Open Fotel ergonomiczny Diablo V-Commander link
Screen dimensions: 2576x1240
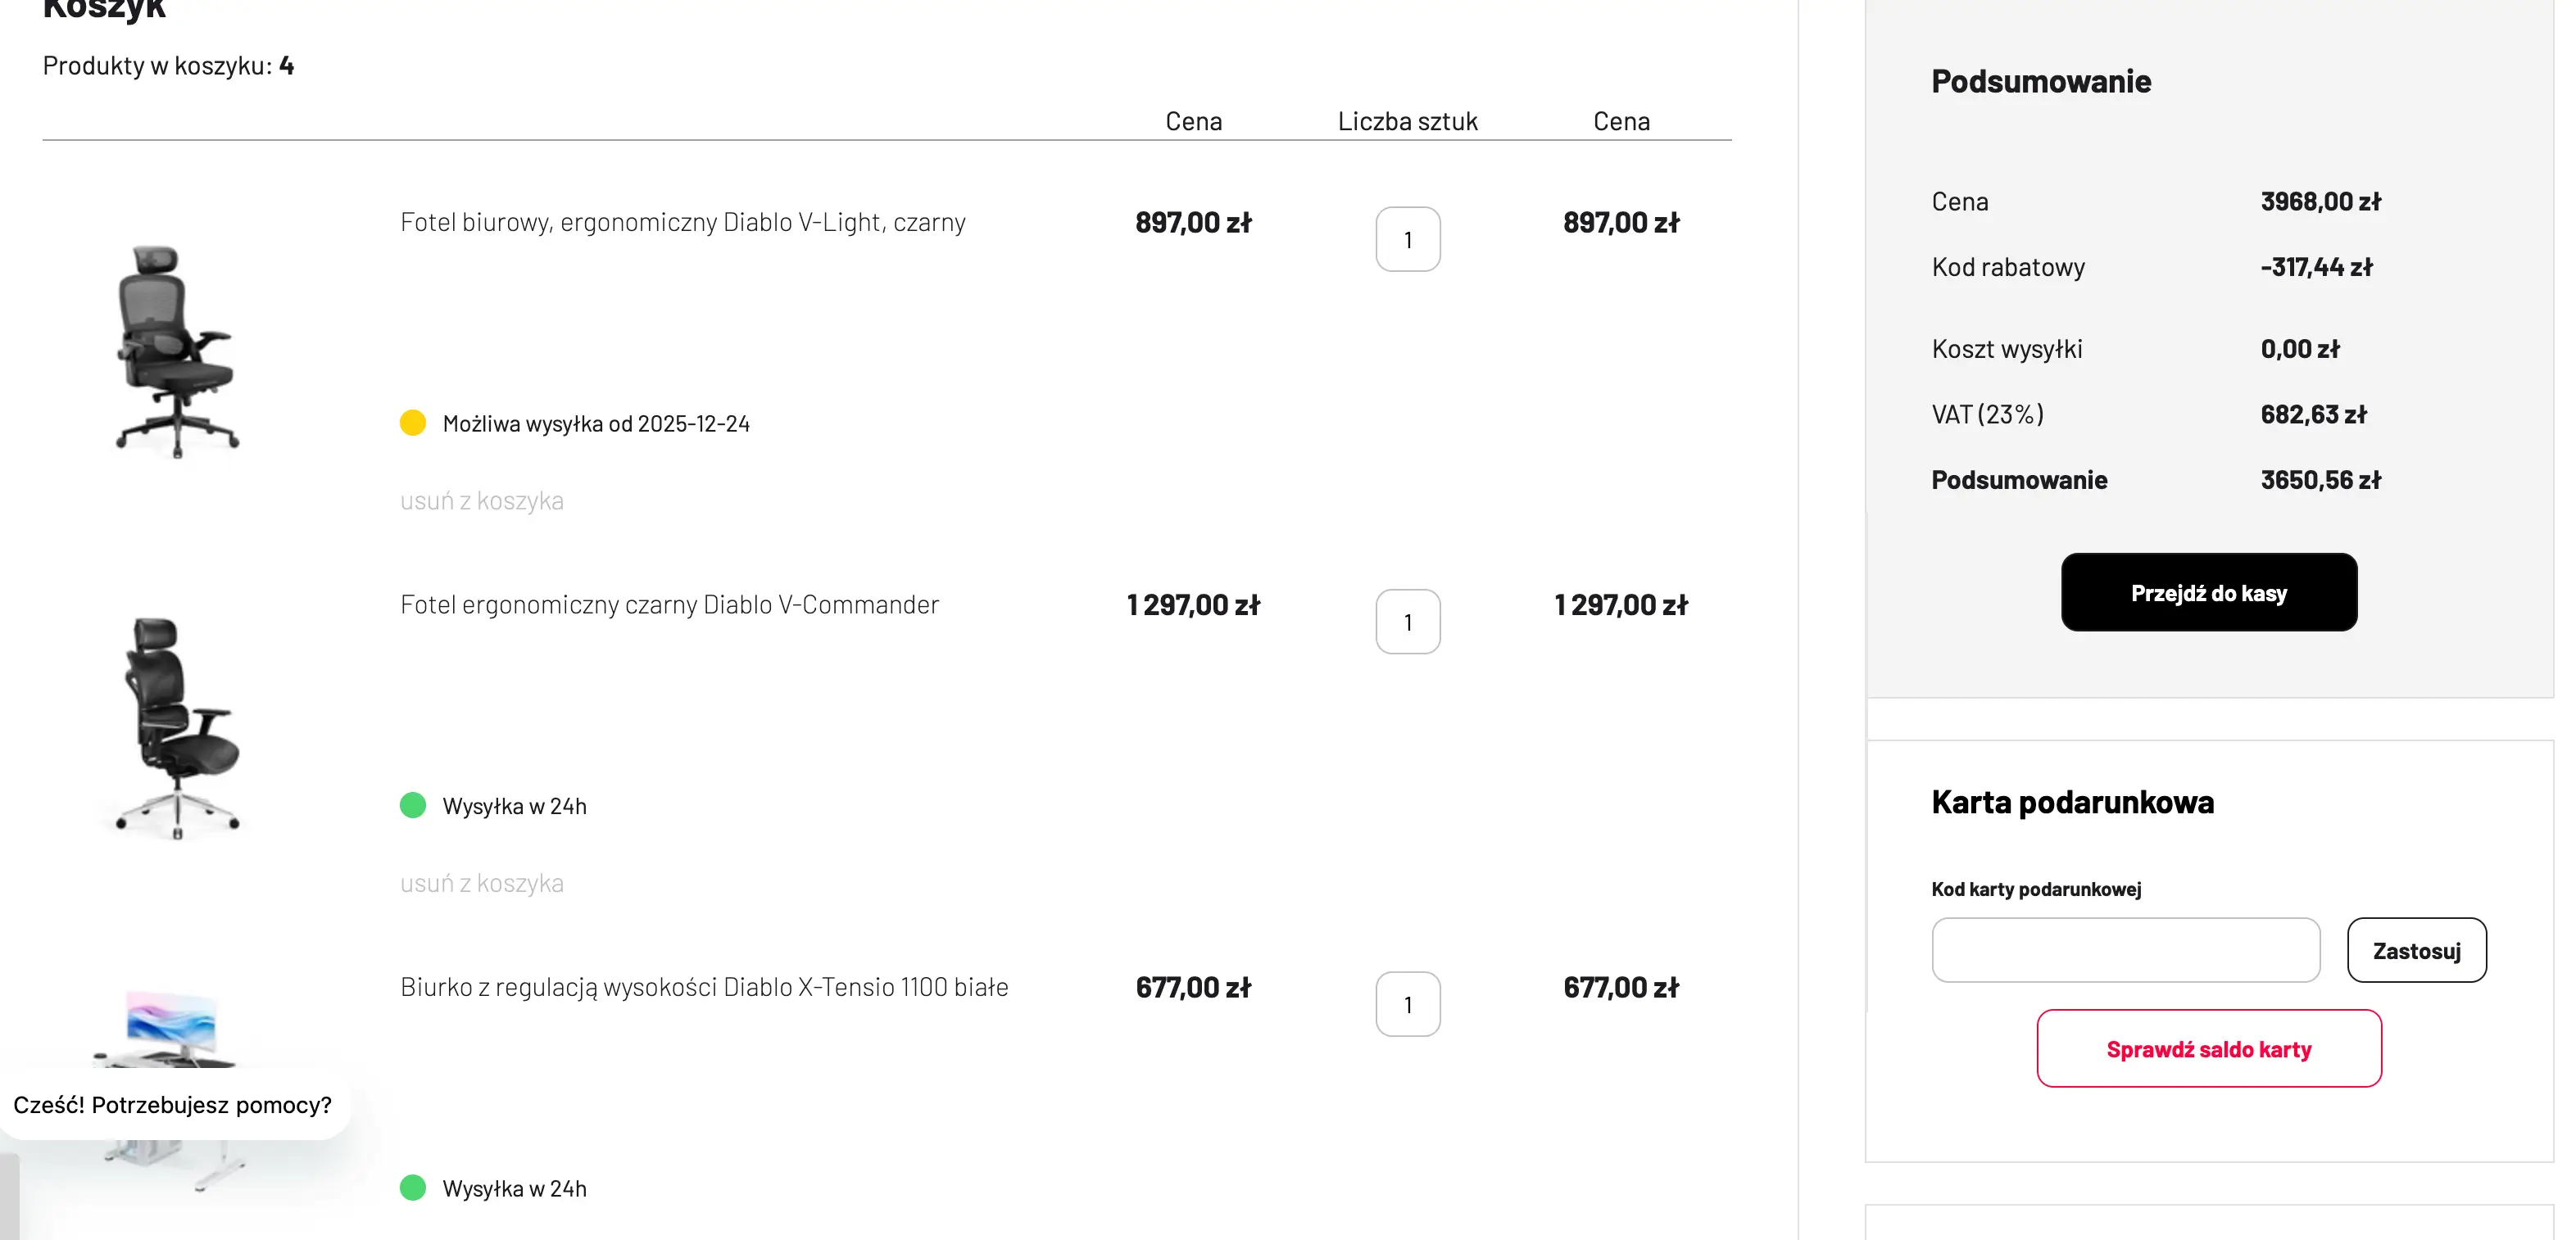[x=669, y=605]
